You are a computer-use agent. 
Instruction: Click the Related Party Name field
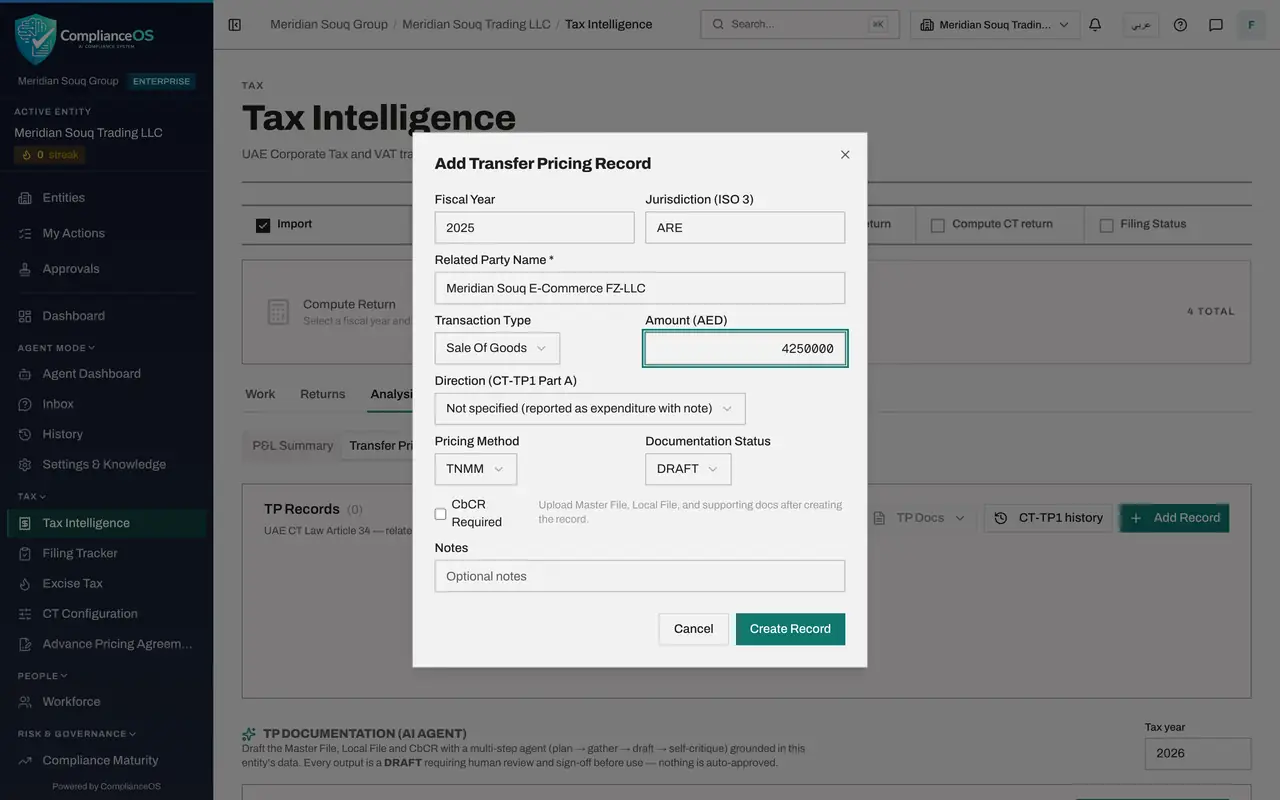pyautogui.click(x=640, y=288)
